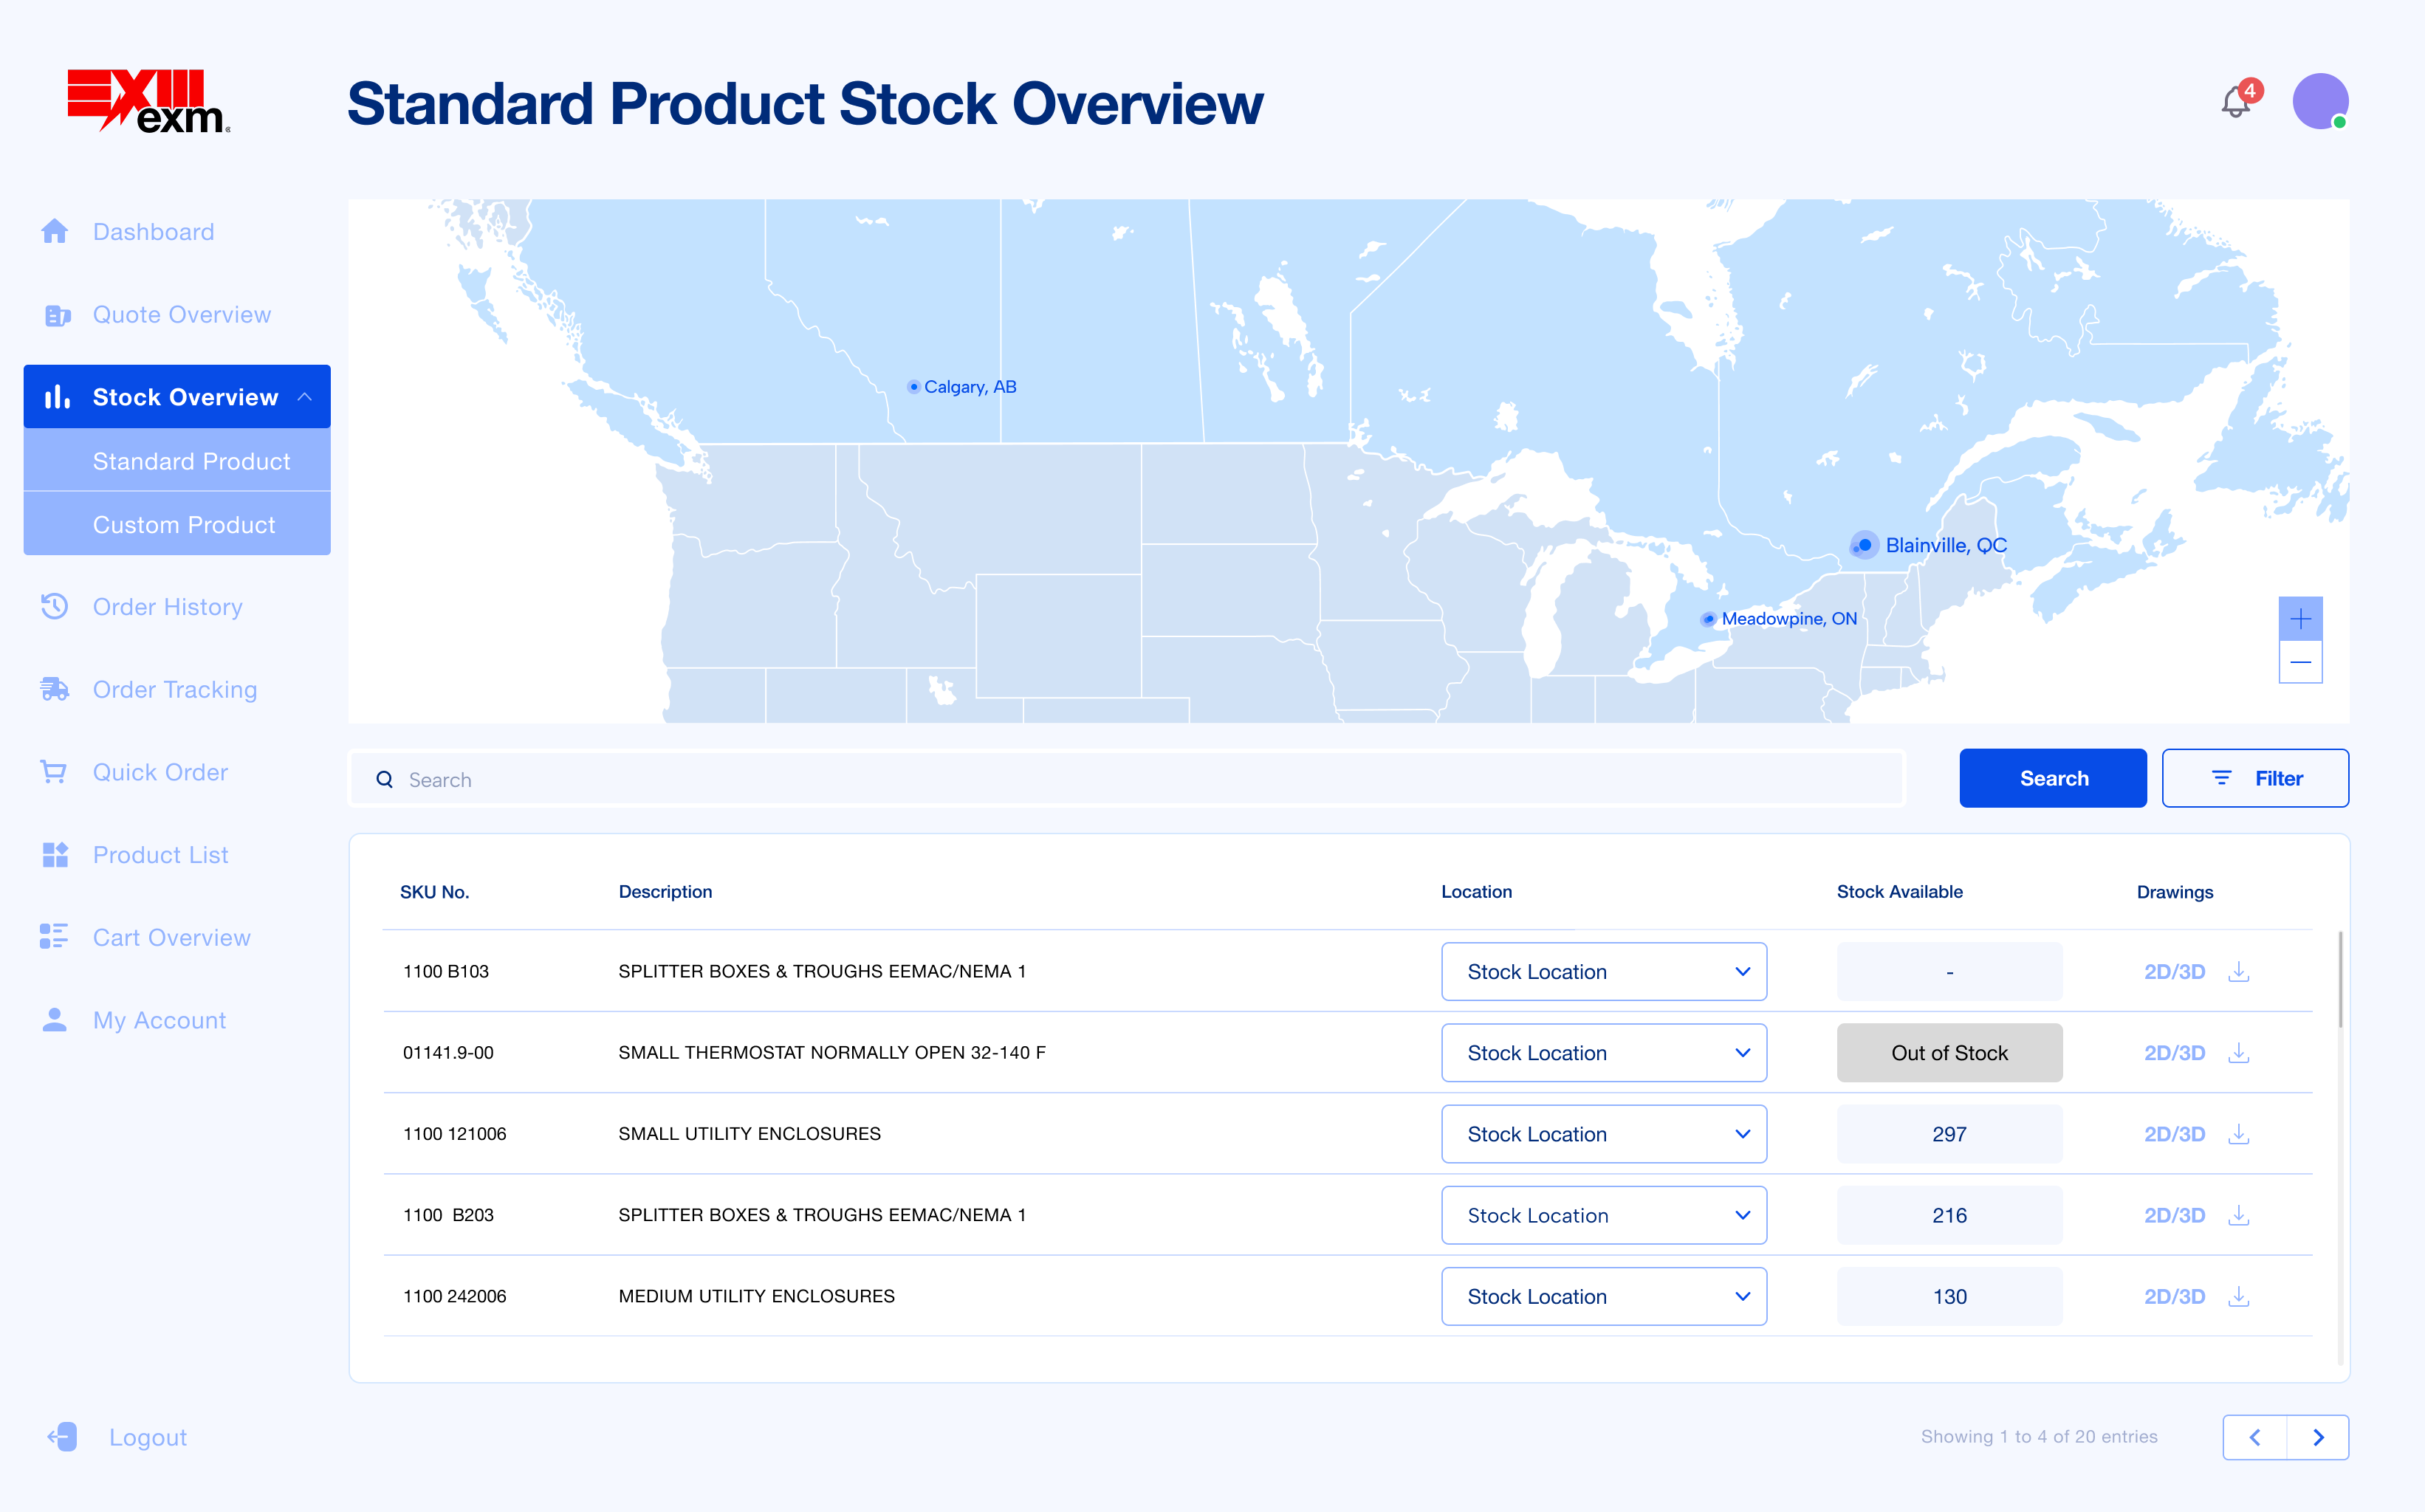Click into the Search input field
Viewport: 2425px width, 1512px height.
pos(1125,779)
